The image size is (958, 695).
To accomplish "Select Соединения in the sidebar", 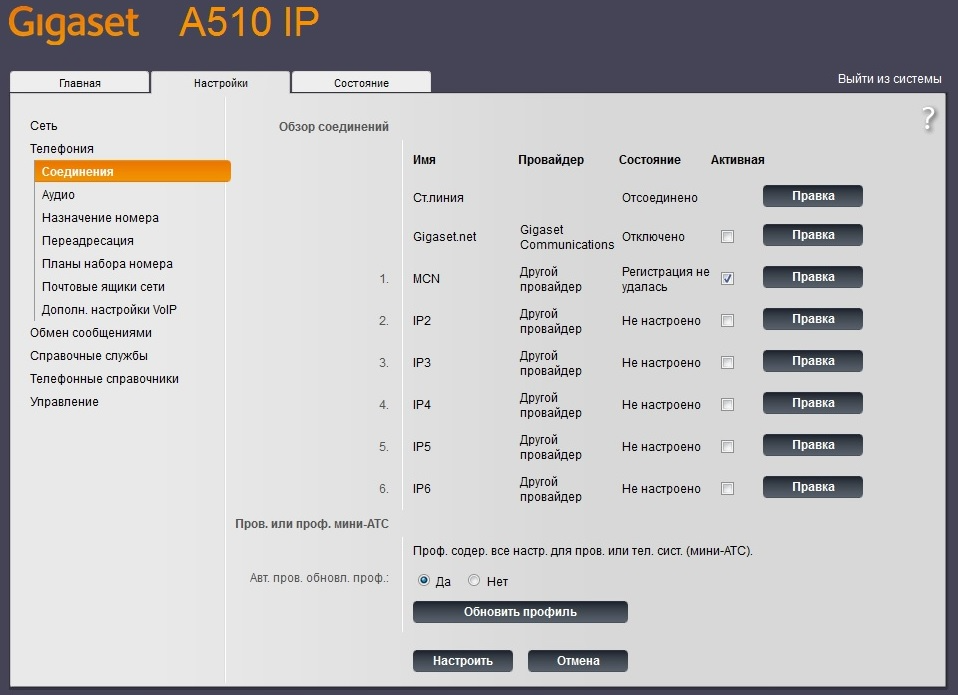I will tap(133, 171).
